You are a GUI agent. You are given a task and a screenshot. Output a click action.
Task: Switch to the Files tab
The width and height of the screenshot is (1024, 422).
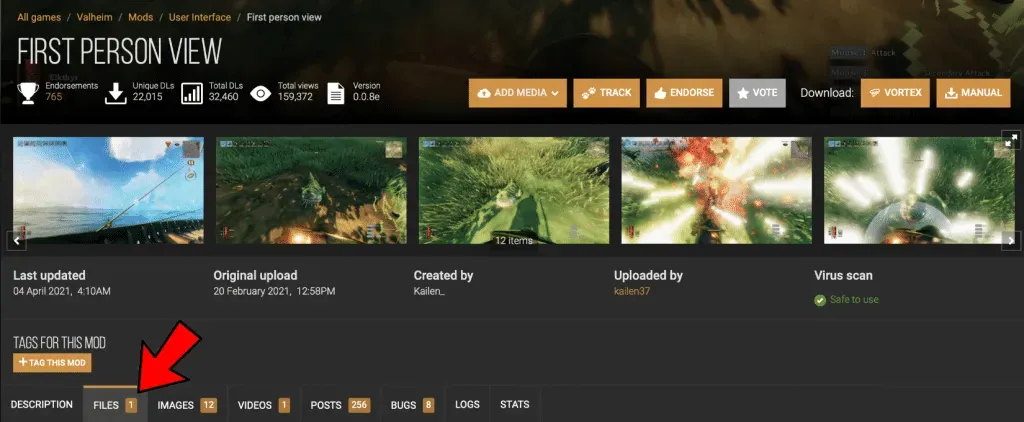[115, 405]
